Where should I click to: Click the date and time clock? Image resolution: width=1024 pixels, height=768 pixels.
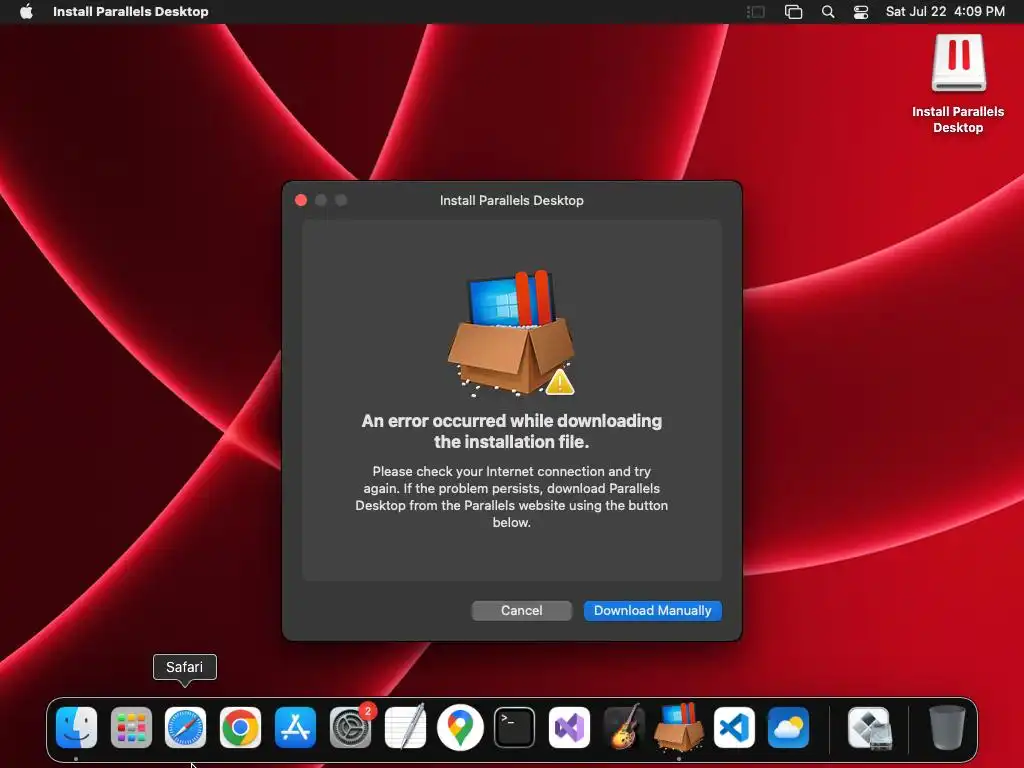pos(945,12)
